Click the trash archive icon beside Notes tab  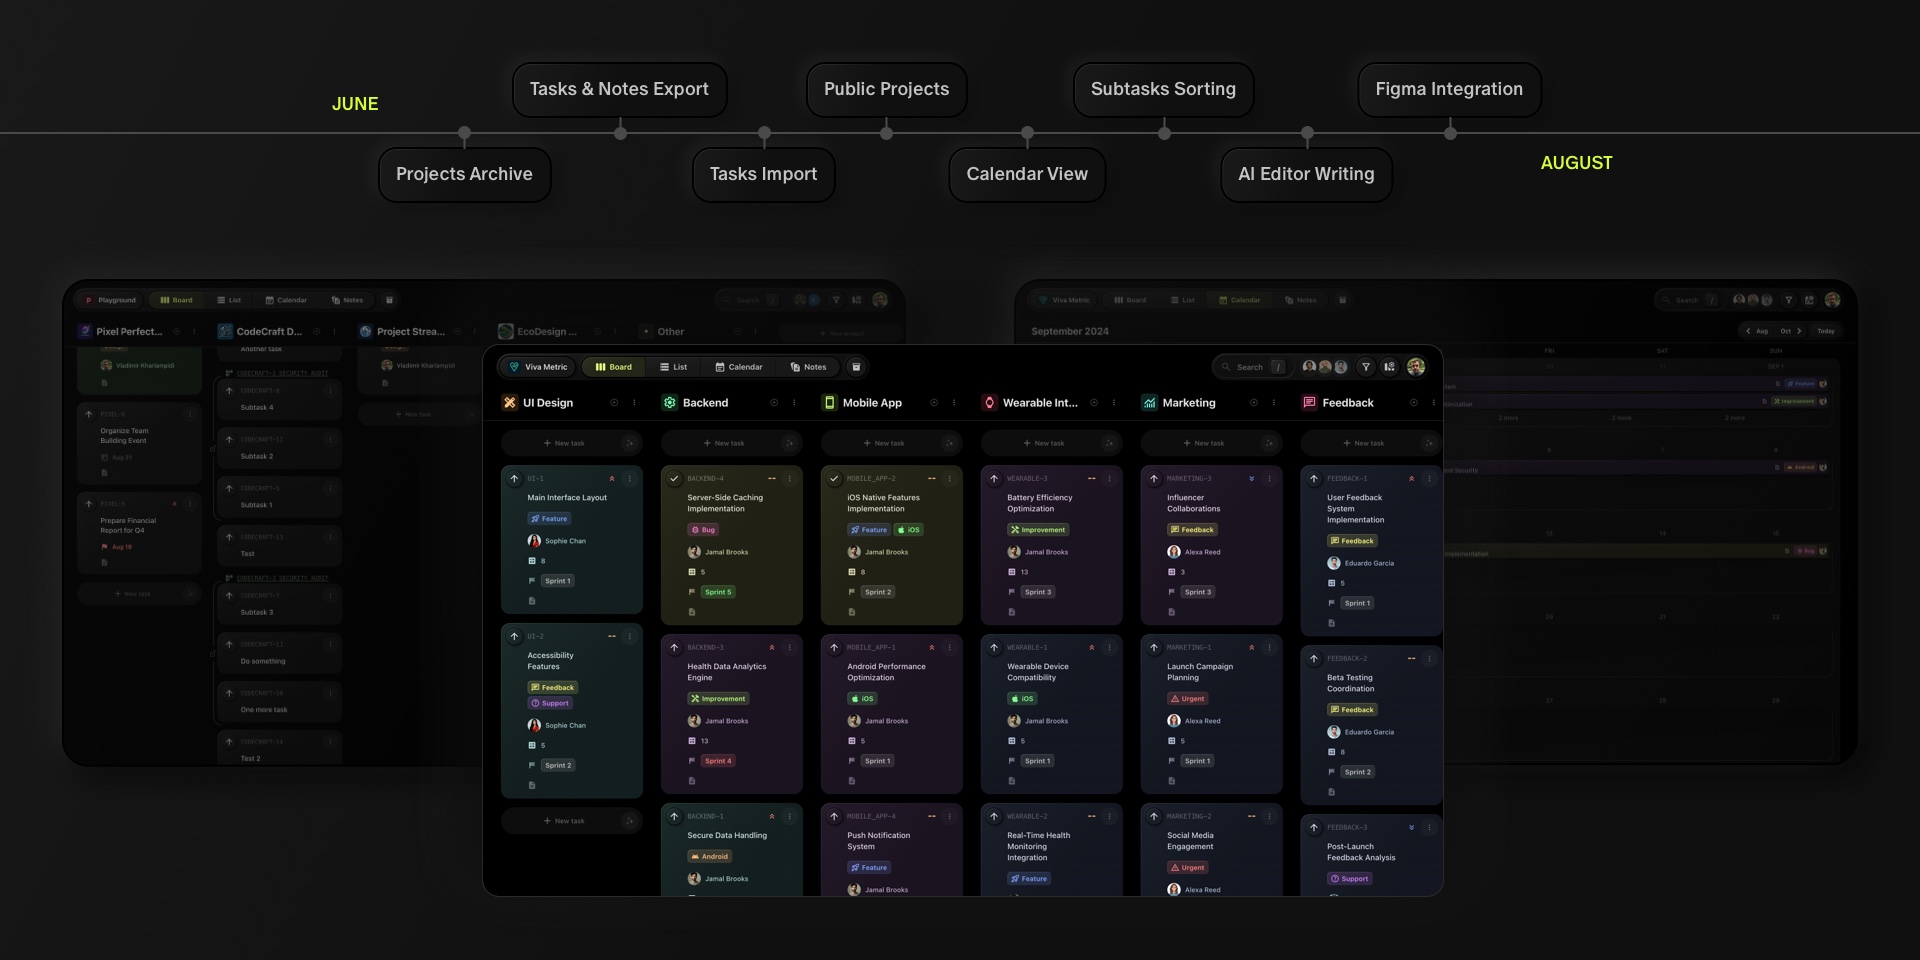point(856,367)
